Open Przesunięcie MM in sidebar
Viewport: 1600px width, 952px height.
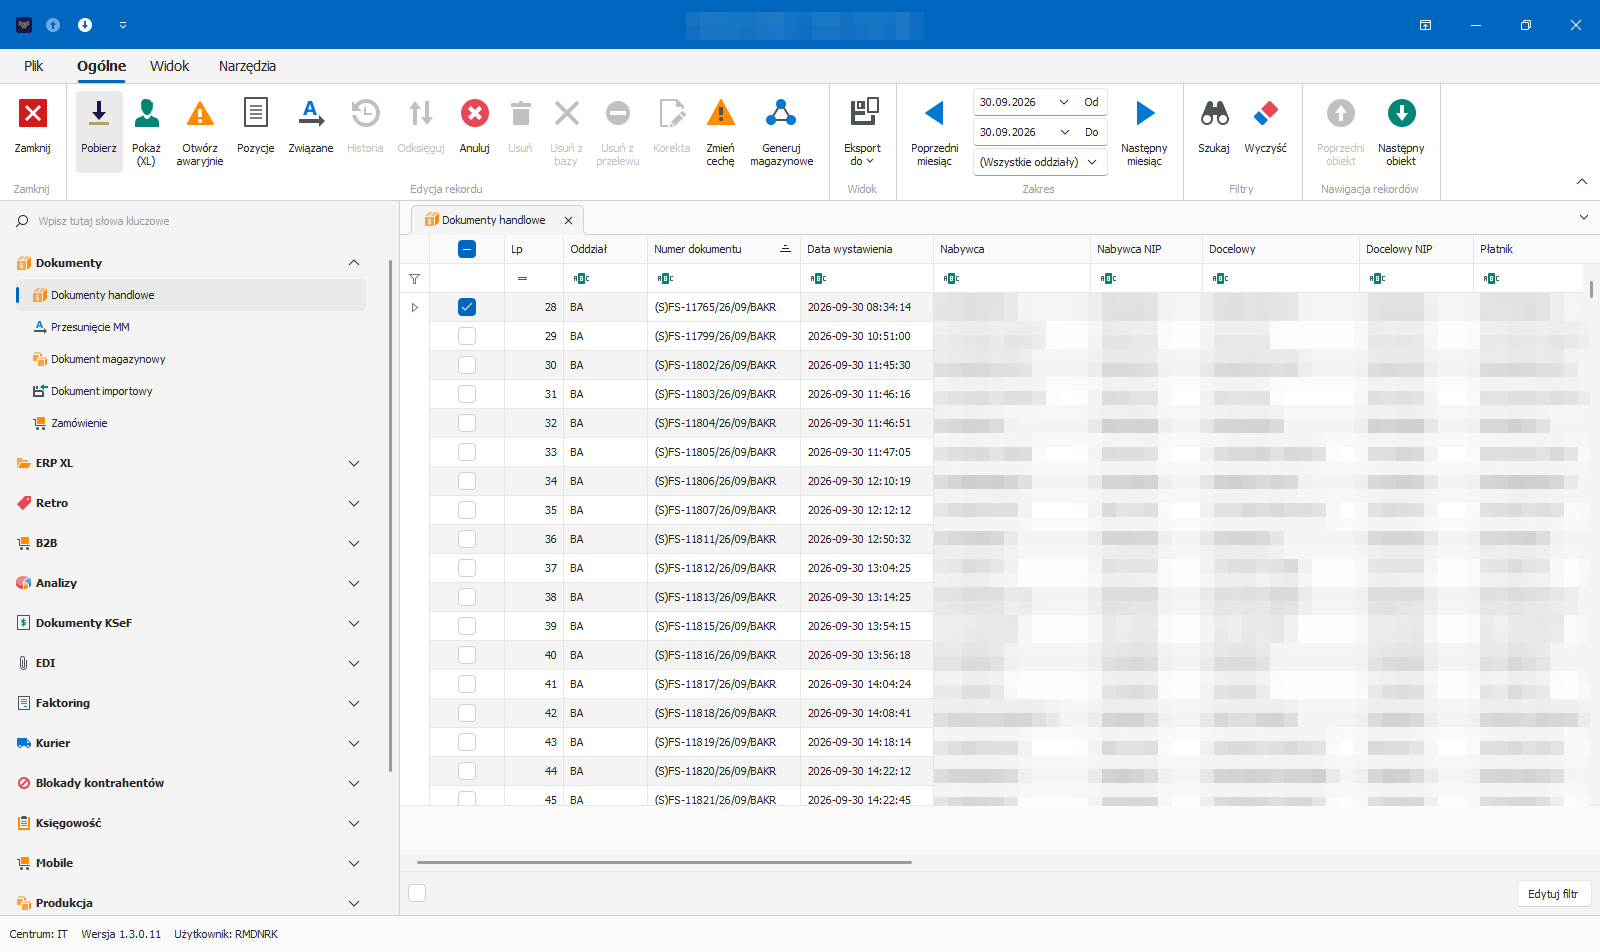pos(90,327)
